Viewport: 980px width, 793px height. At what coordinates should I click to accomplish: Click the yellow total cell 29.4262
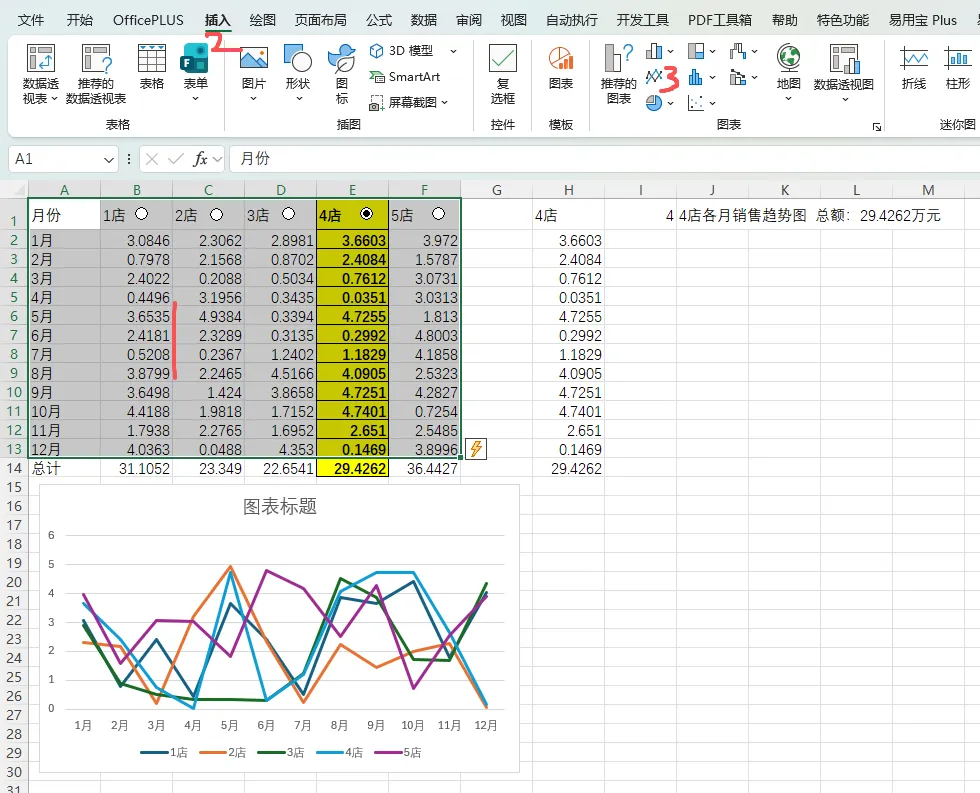[x=352, y=468]
